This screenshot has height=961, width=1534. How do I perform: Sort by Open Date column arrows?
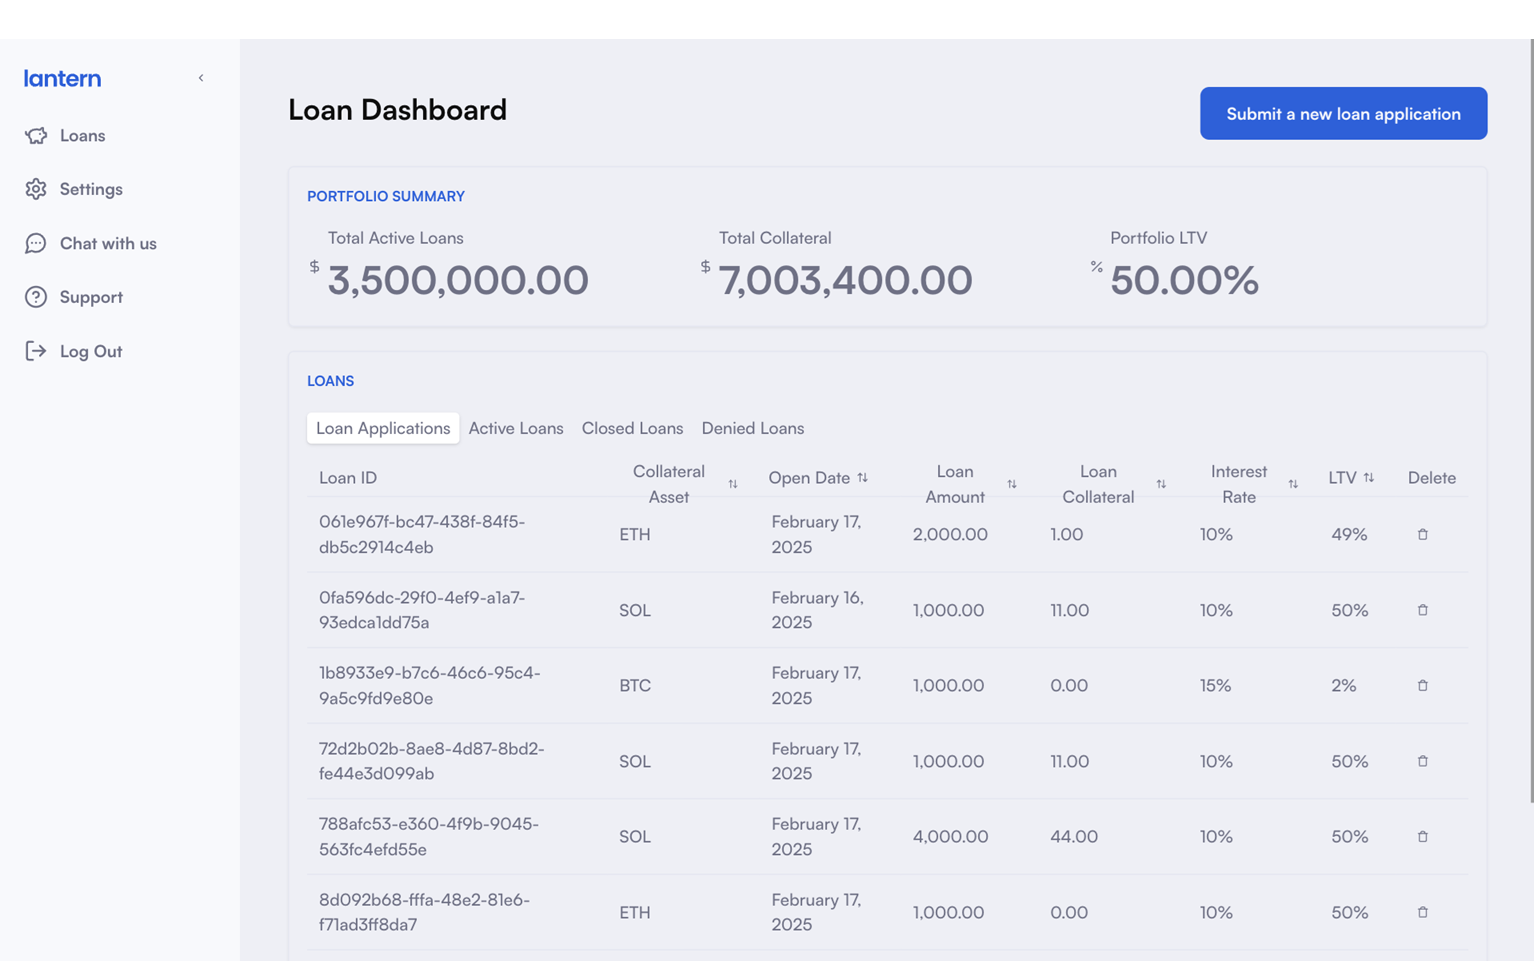point(862,478)
